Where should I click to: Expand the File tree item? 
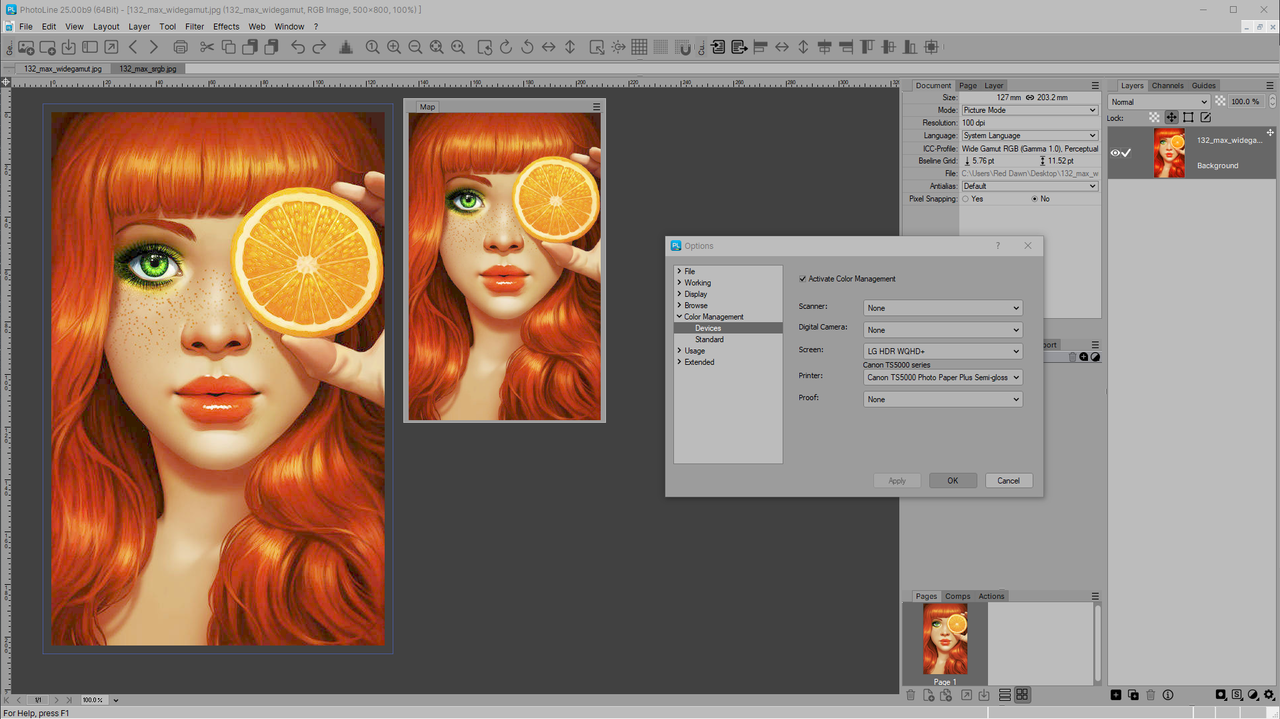pyautogui.click(x=679, y=271)
